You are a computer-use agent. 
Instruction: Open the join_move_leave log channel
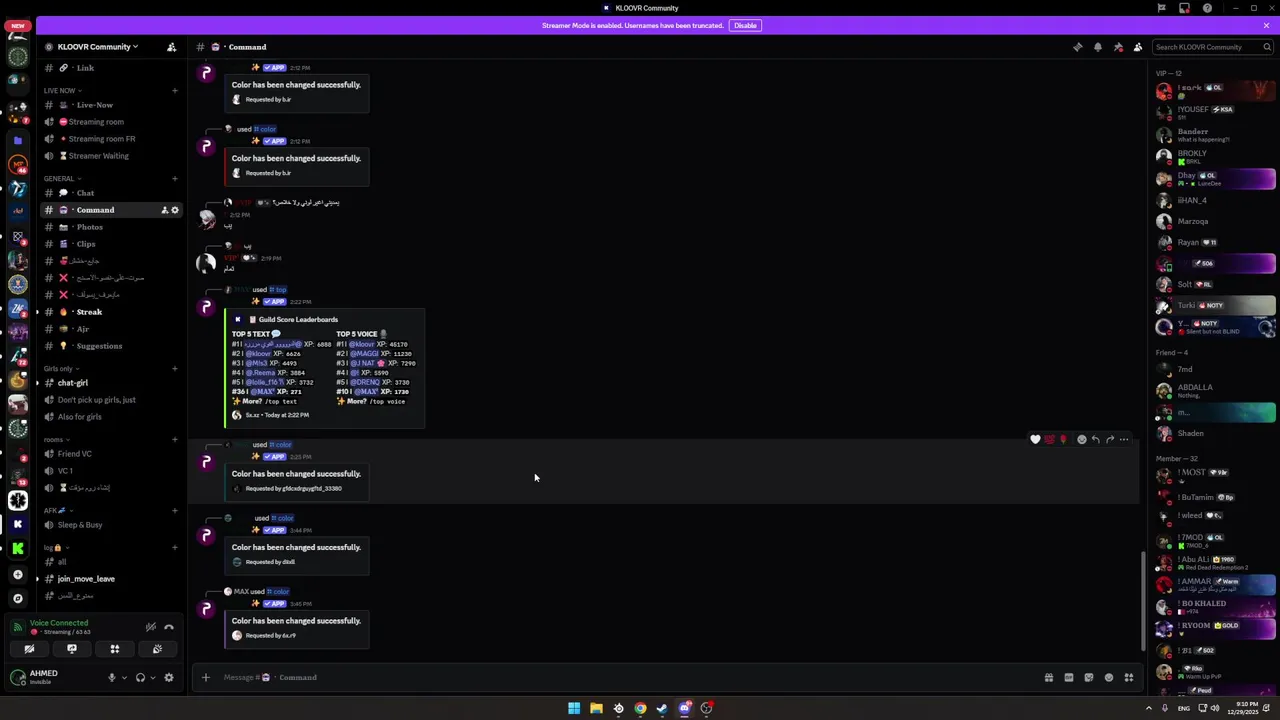click(x=110, y=579)
